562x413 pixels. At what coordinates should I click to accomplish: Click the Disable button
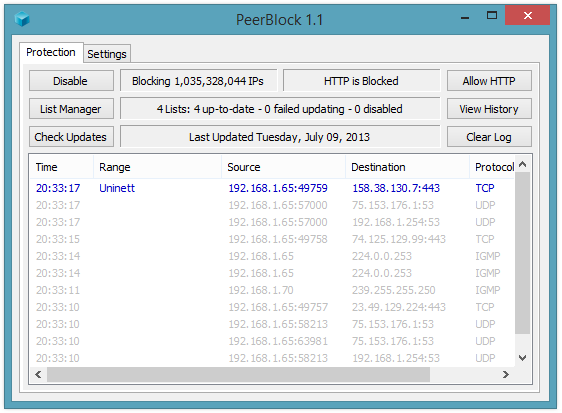tap(71, 81)
